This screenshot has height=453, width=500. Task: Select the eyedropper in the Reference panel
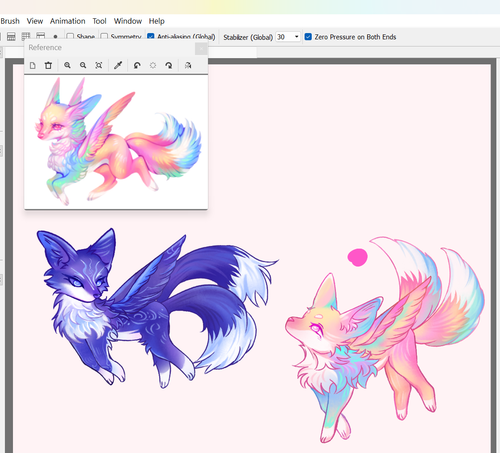pos(118,65)
